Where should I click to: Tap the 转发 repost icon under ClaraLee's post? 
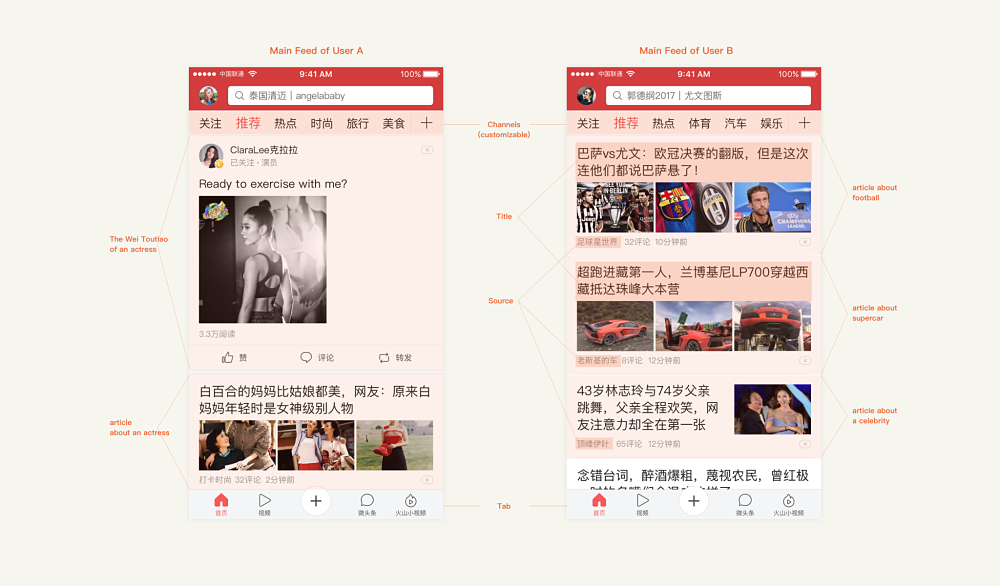(384, 358)
